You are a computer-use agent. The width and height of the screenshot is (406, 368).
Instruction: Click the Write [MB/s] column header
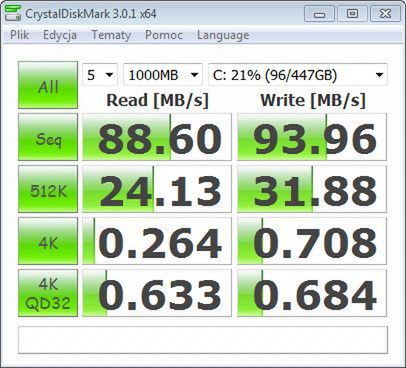pyautogui.click(x=313, y=100)
